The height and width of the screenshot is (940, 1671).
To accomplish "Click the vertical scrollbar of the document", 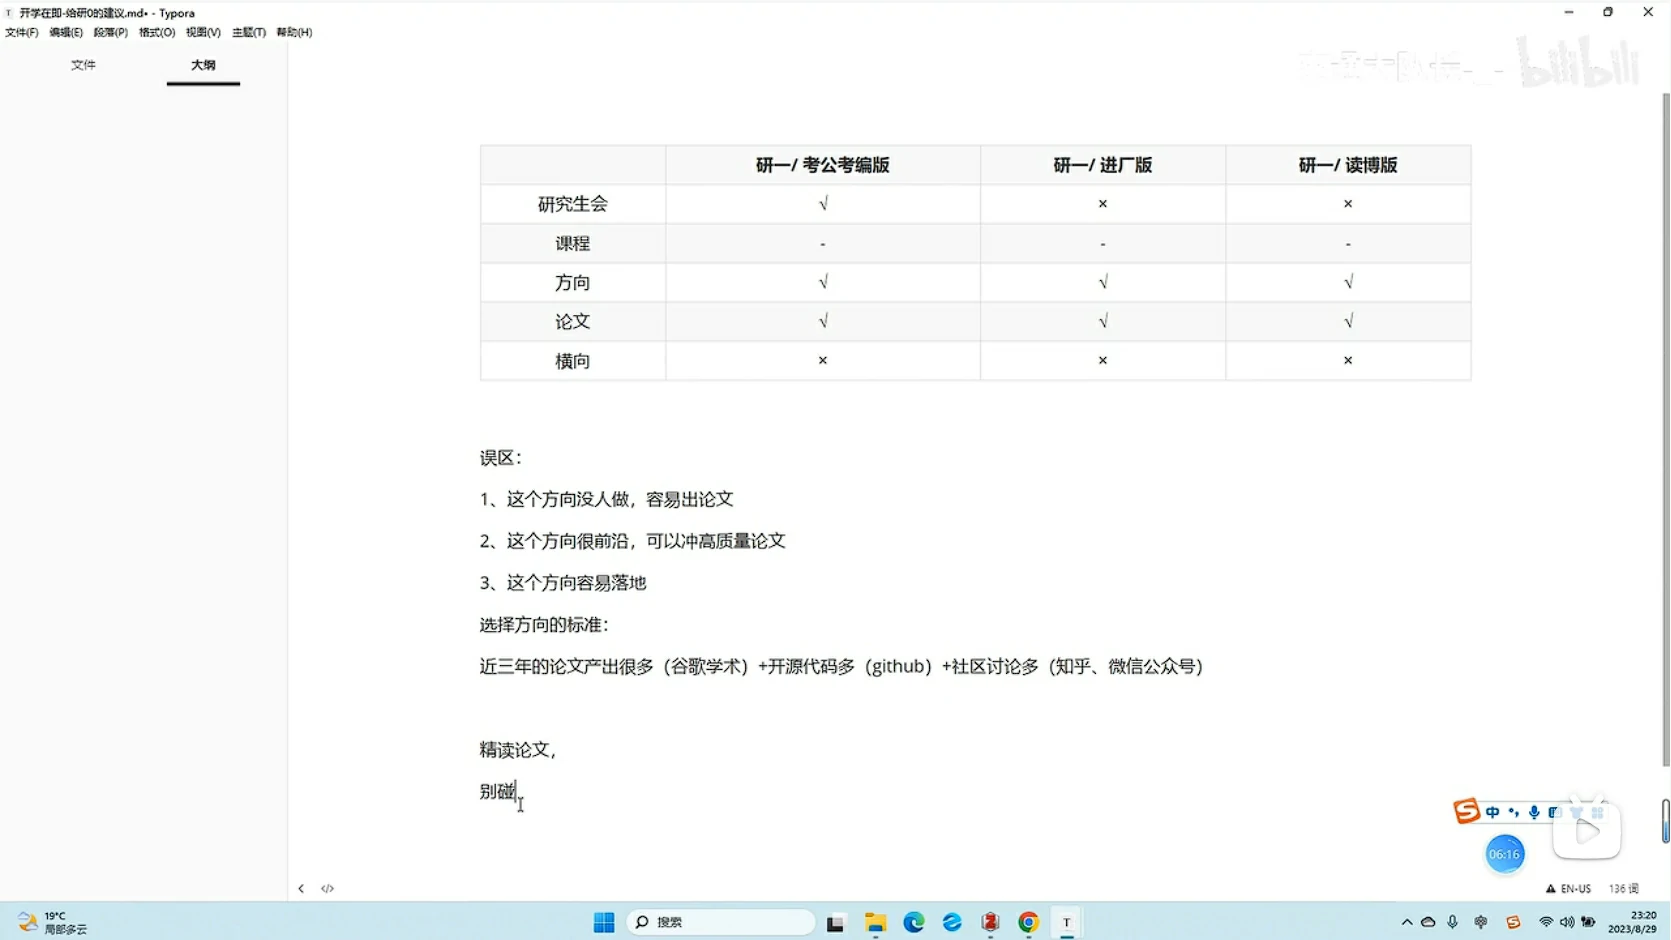I will [x=1665, y=430].
